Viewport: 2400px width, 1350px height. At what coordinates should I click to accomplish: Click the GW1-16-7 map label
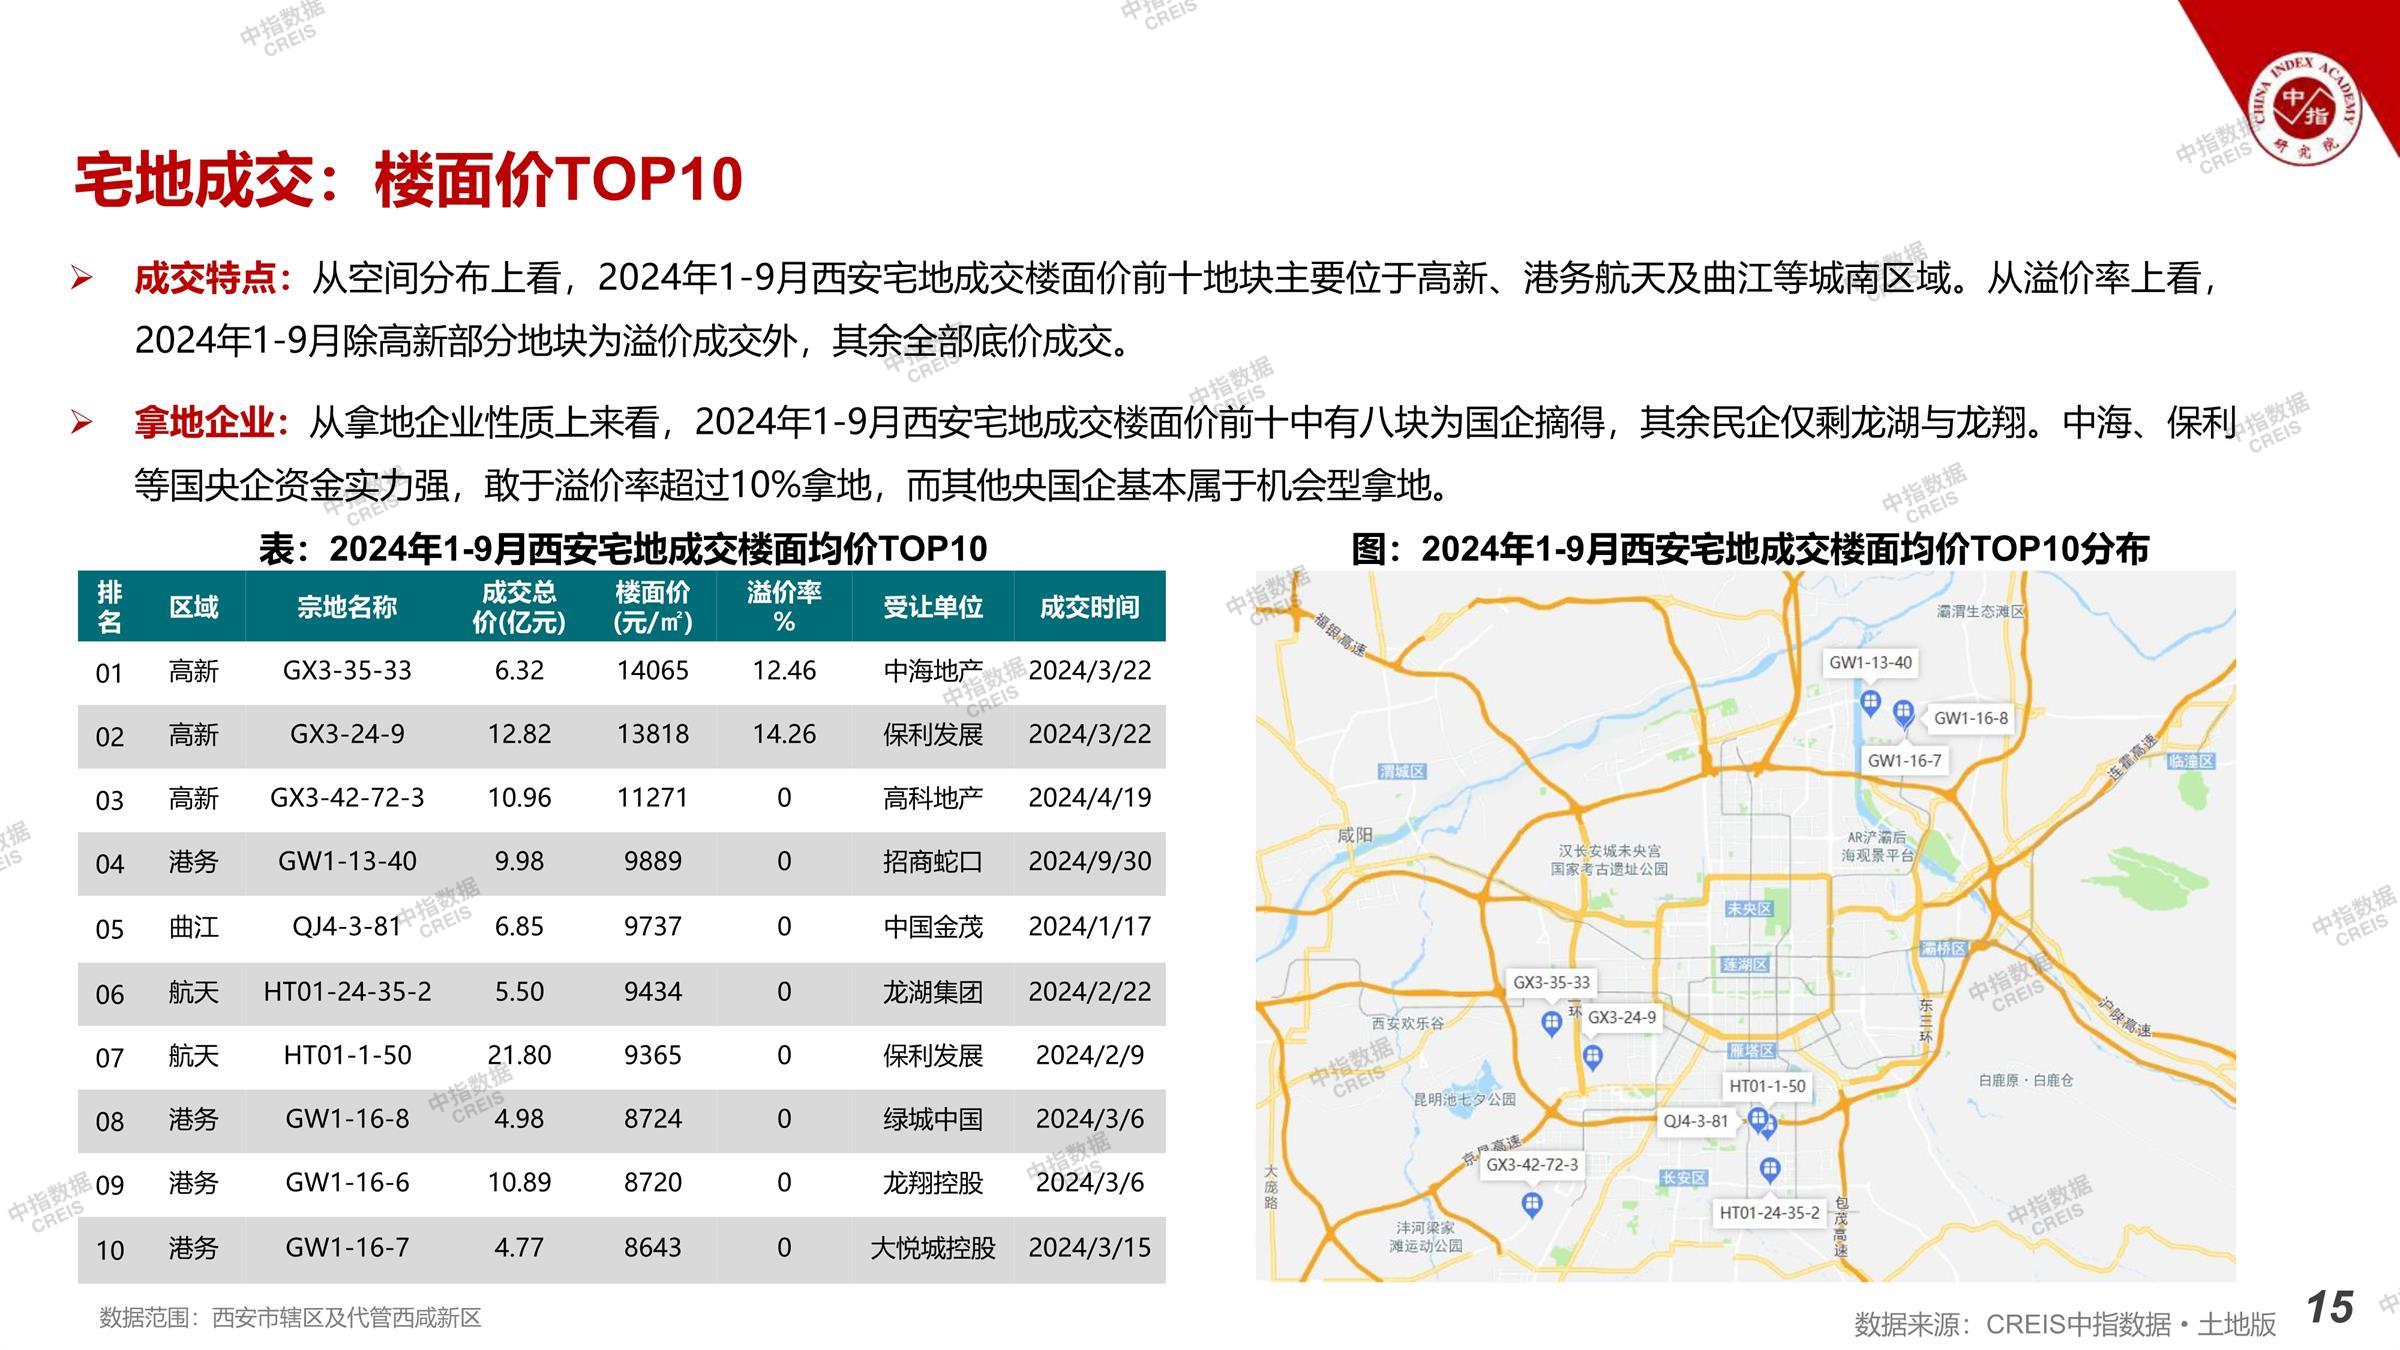[x=1904, y=760]
